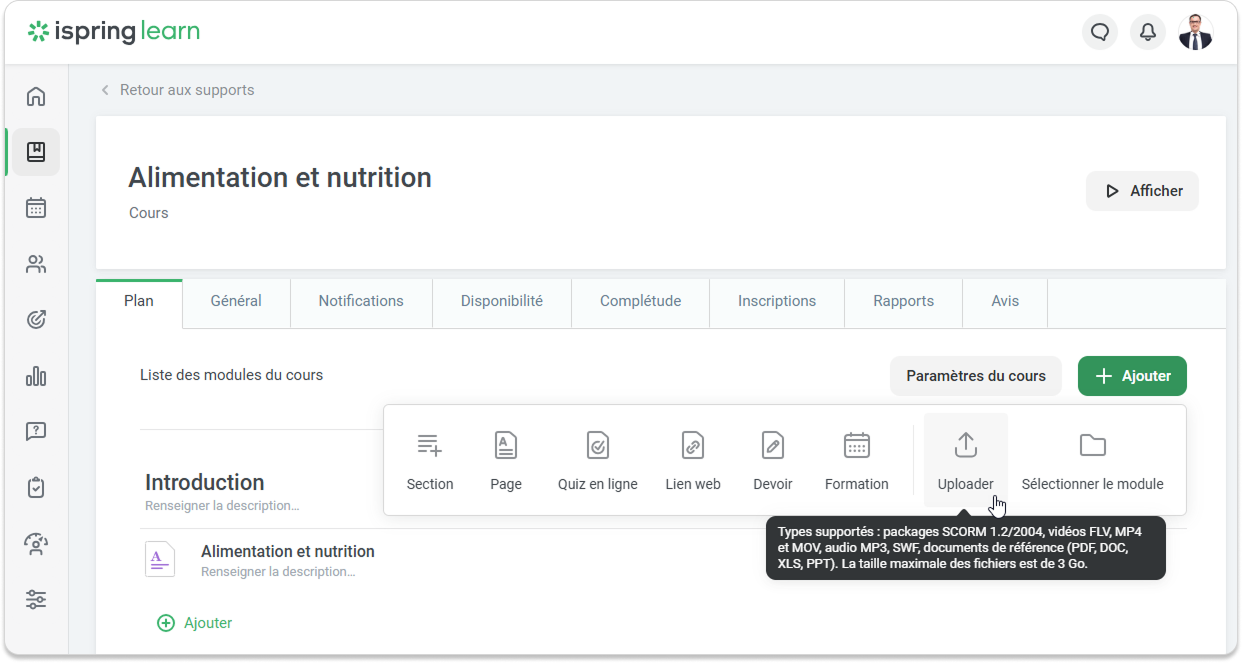Open the users icon in sidebar
This screenshot has height=663, width=1242.
(36, 264)
